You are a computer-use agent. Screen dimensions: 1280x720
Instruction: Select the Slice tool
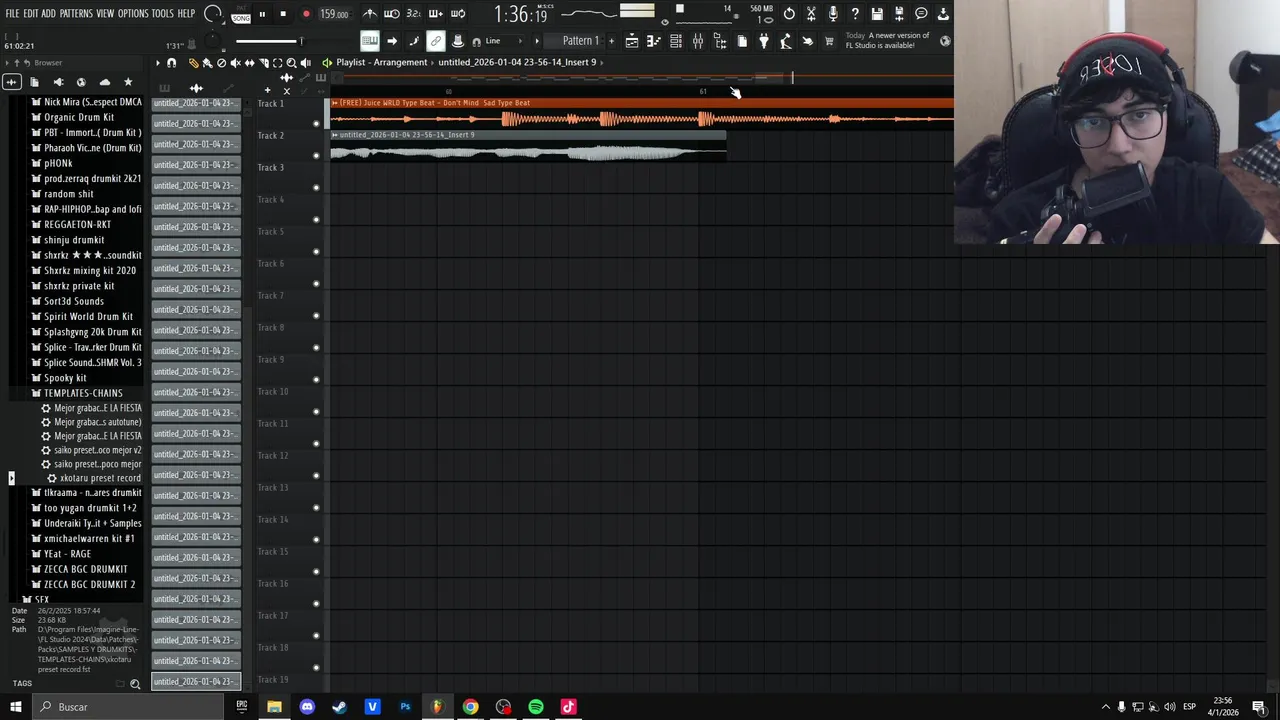264,63
